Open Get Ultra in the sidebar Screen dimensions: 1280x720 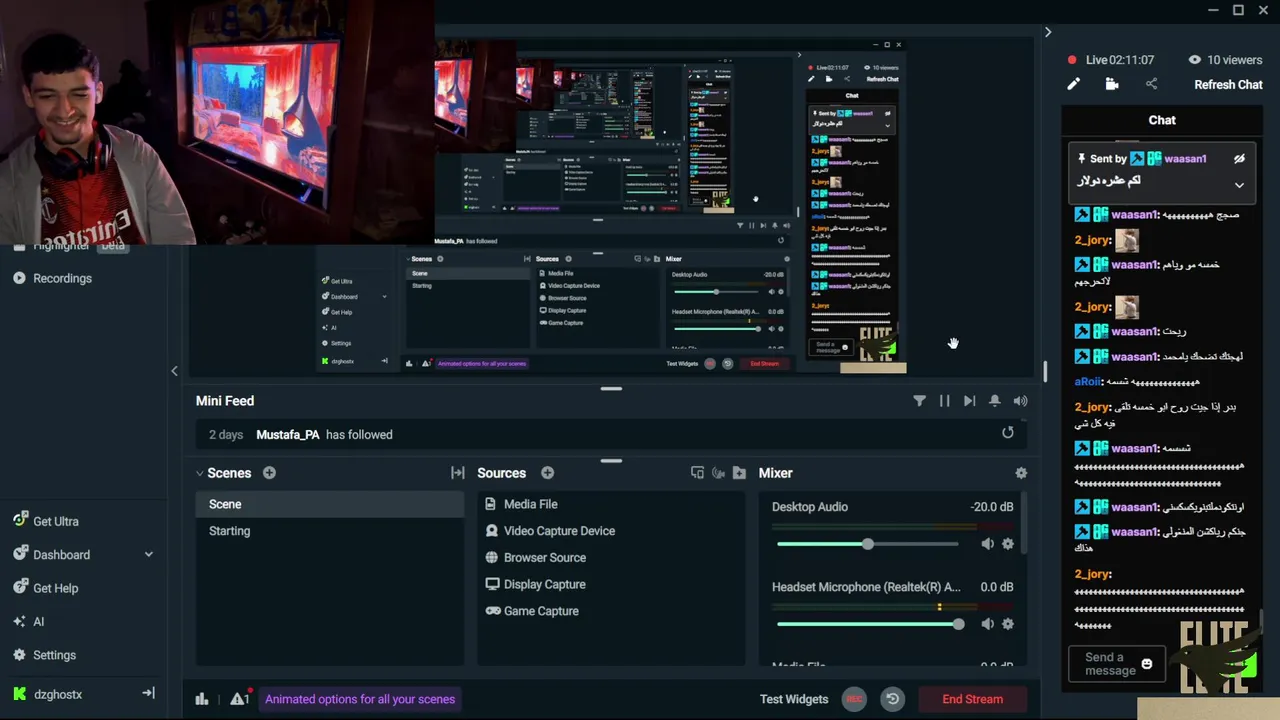[x=56, y=521]
